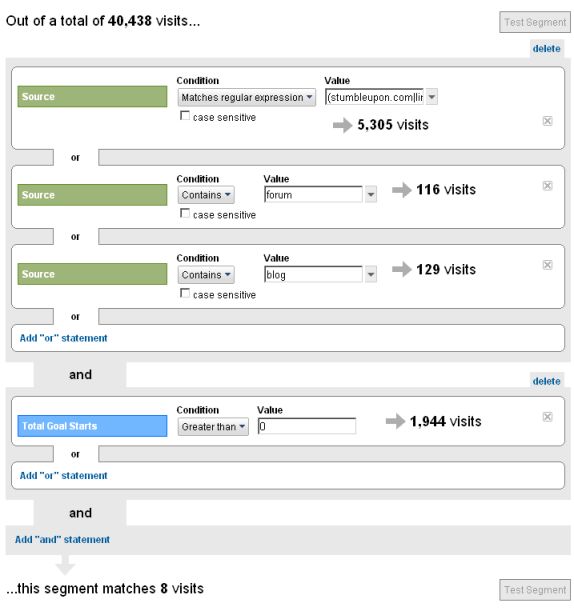574x615 pixels.
Task: Open value suggestions arrow next to stumbleupon field
Action: [432, 97]
